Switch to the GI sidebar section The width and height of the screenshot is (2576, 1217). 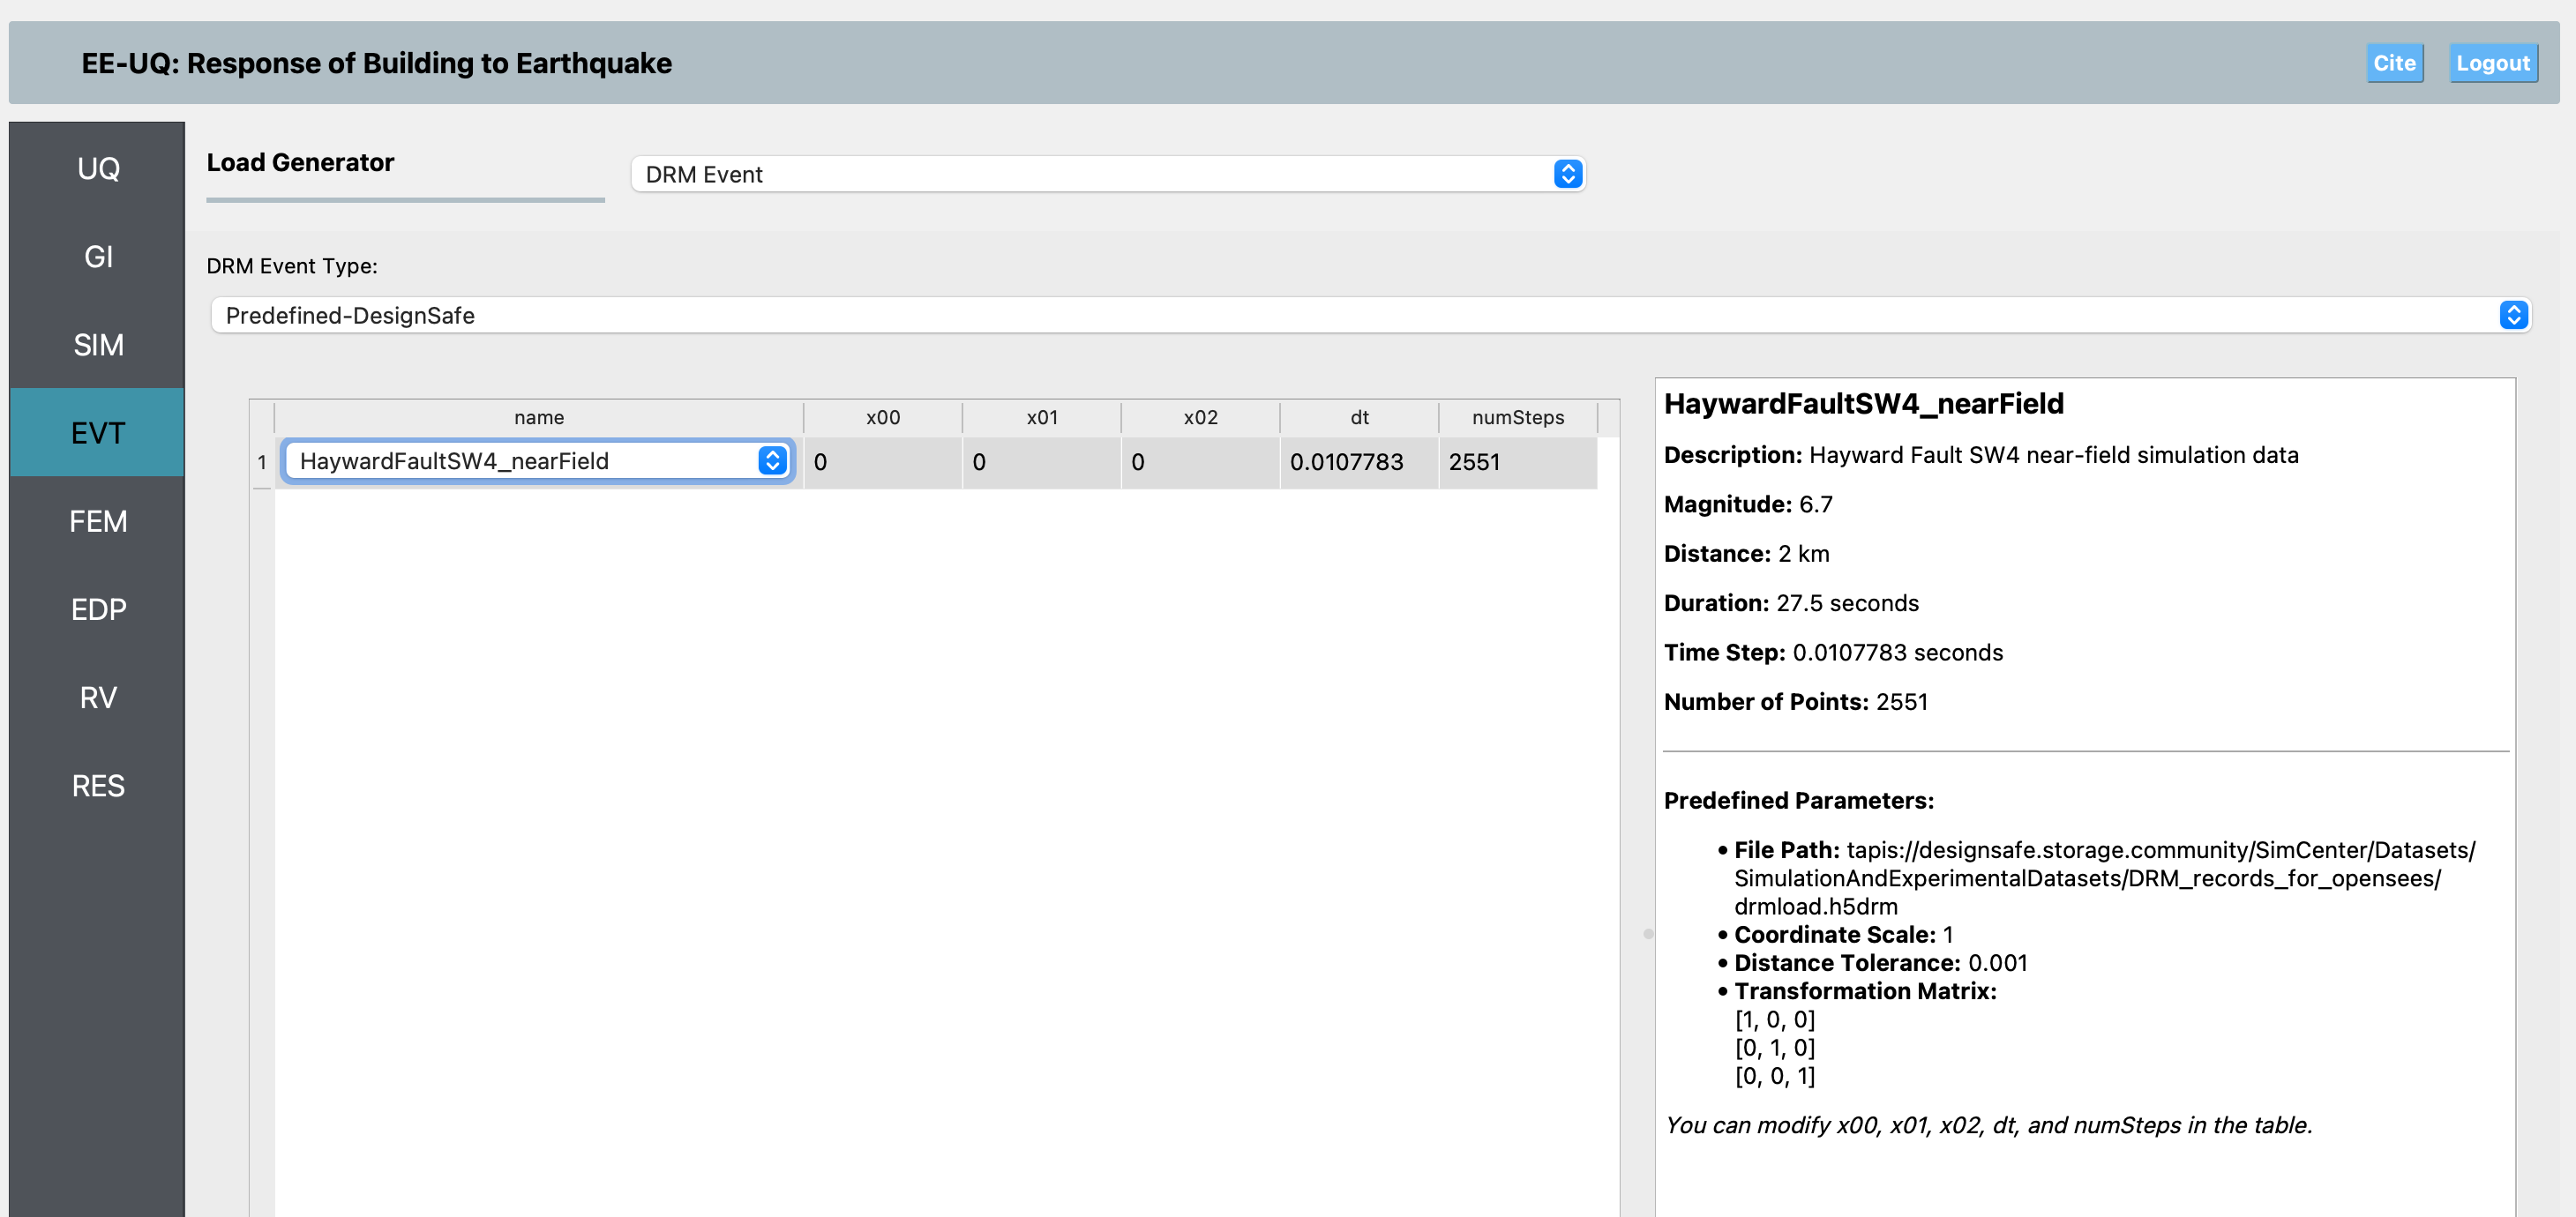98,256
